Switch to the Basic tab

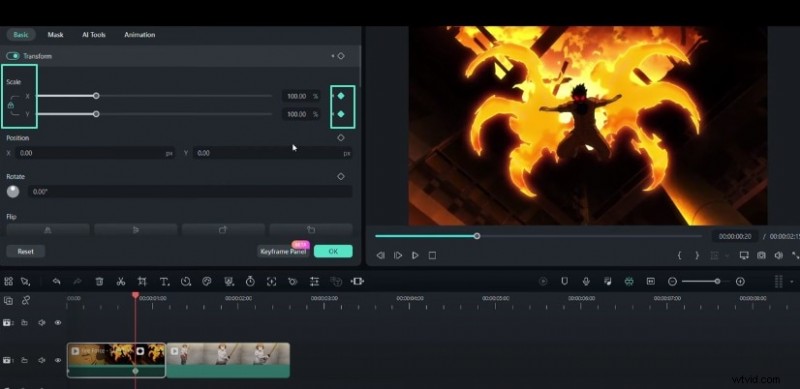point(21,35)
